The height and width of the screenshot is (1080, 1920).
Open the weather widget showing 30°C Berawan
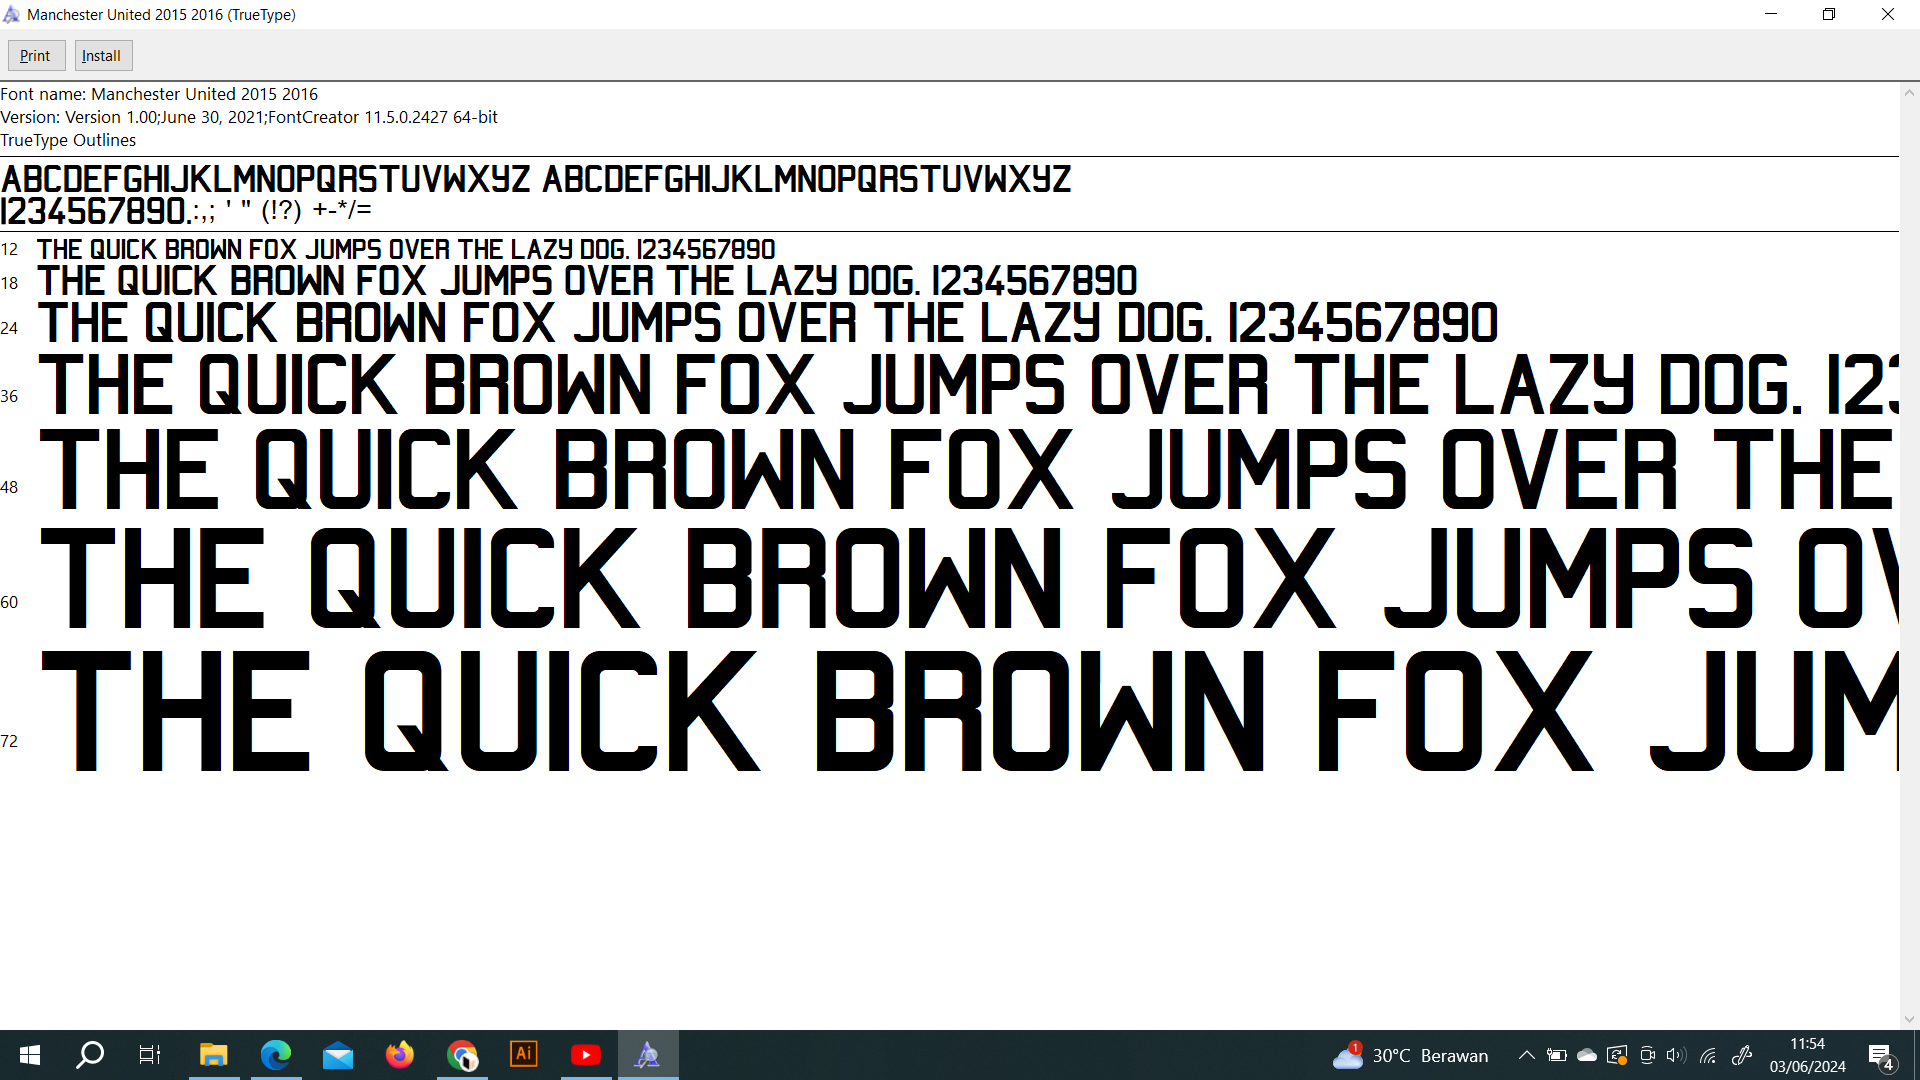1410,1055
